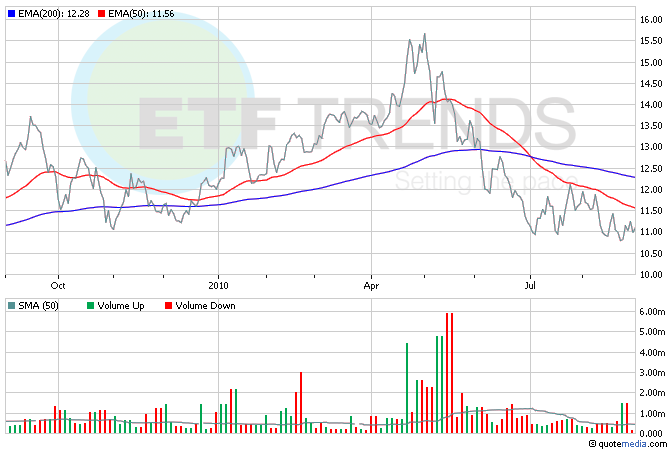This screenshot has width=671, height=449.
Task: Click the SMA (50) gray legend swatch
Action: 12,306
